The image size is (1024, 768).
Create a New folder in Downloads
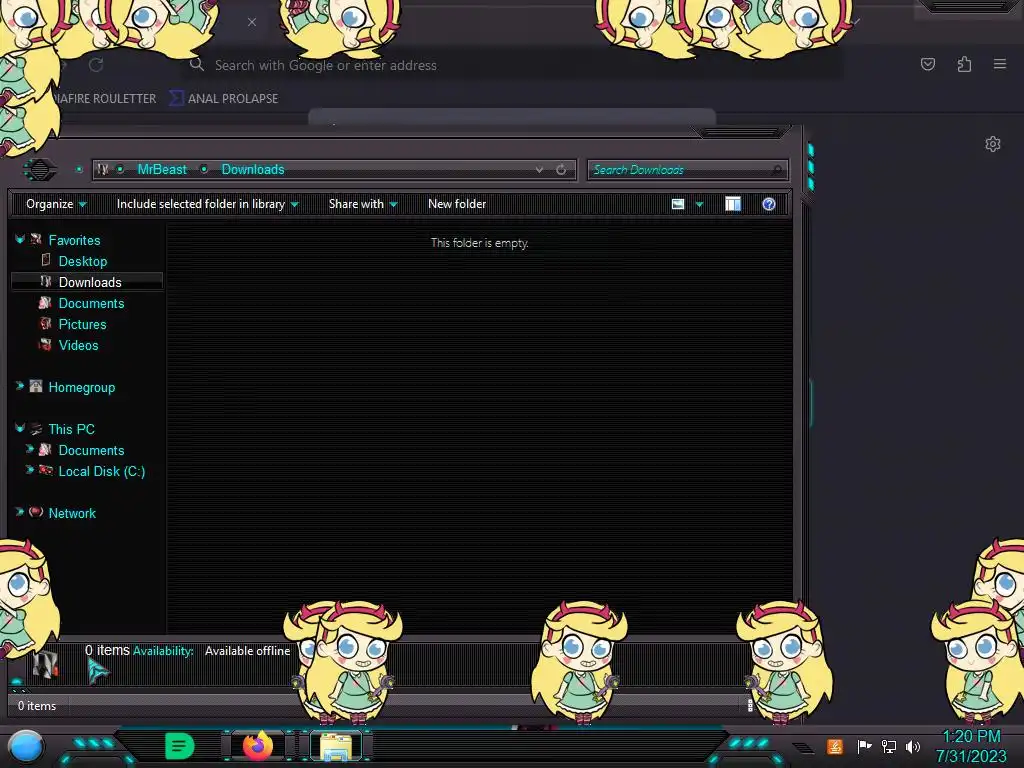coord(457,204)
